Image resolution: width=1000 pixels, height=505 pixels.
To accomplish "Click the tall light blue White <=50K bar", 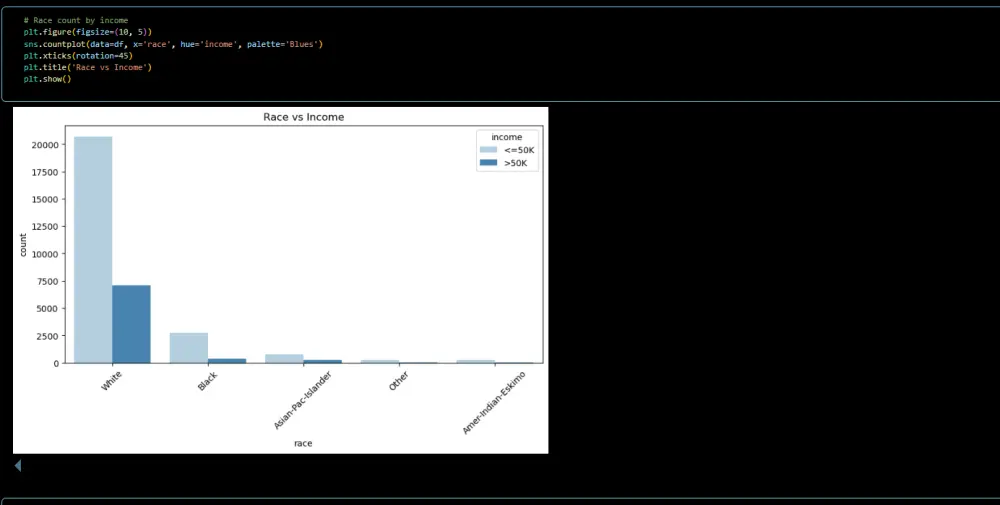I will pos(93,250).
